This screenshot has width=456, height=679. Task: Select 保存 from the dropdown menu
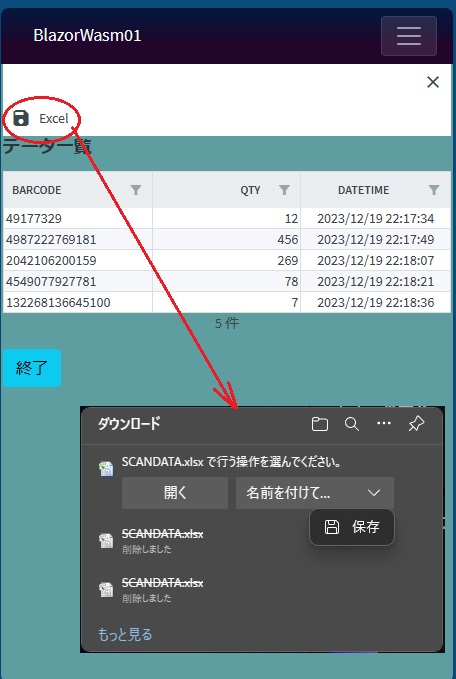click(352, 527)
